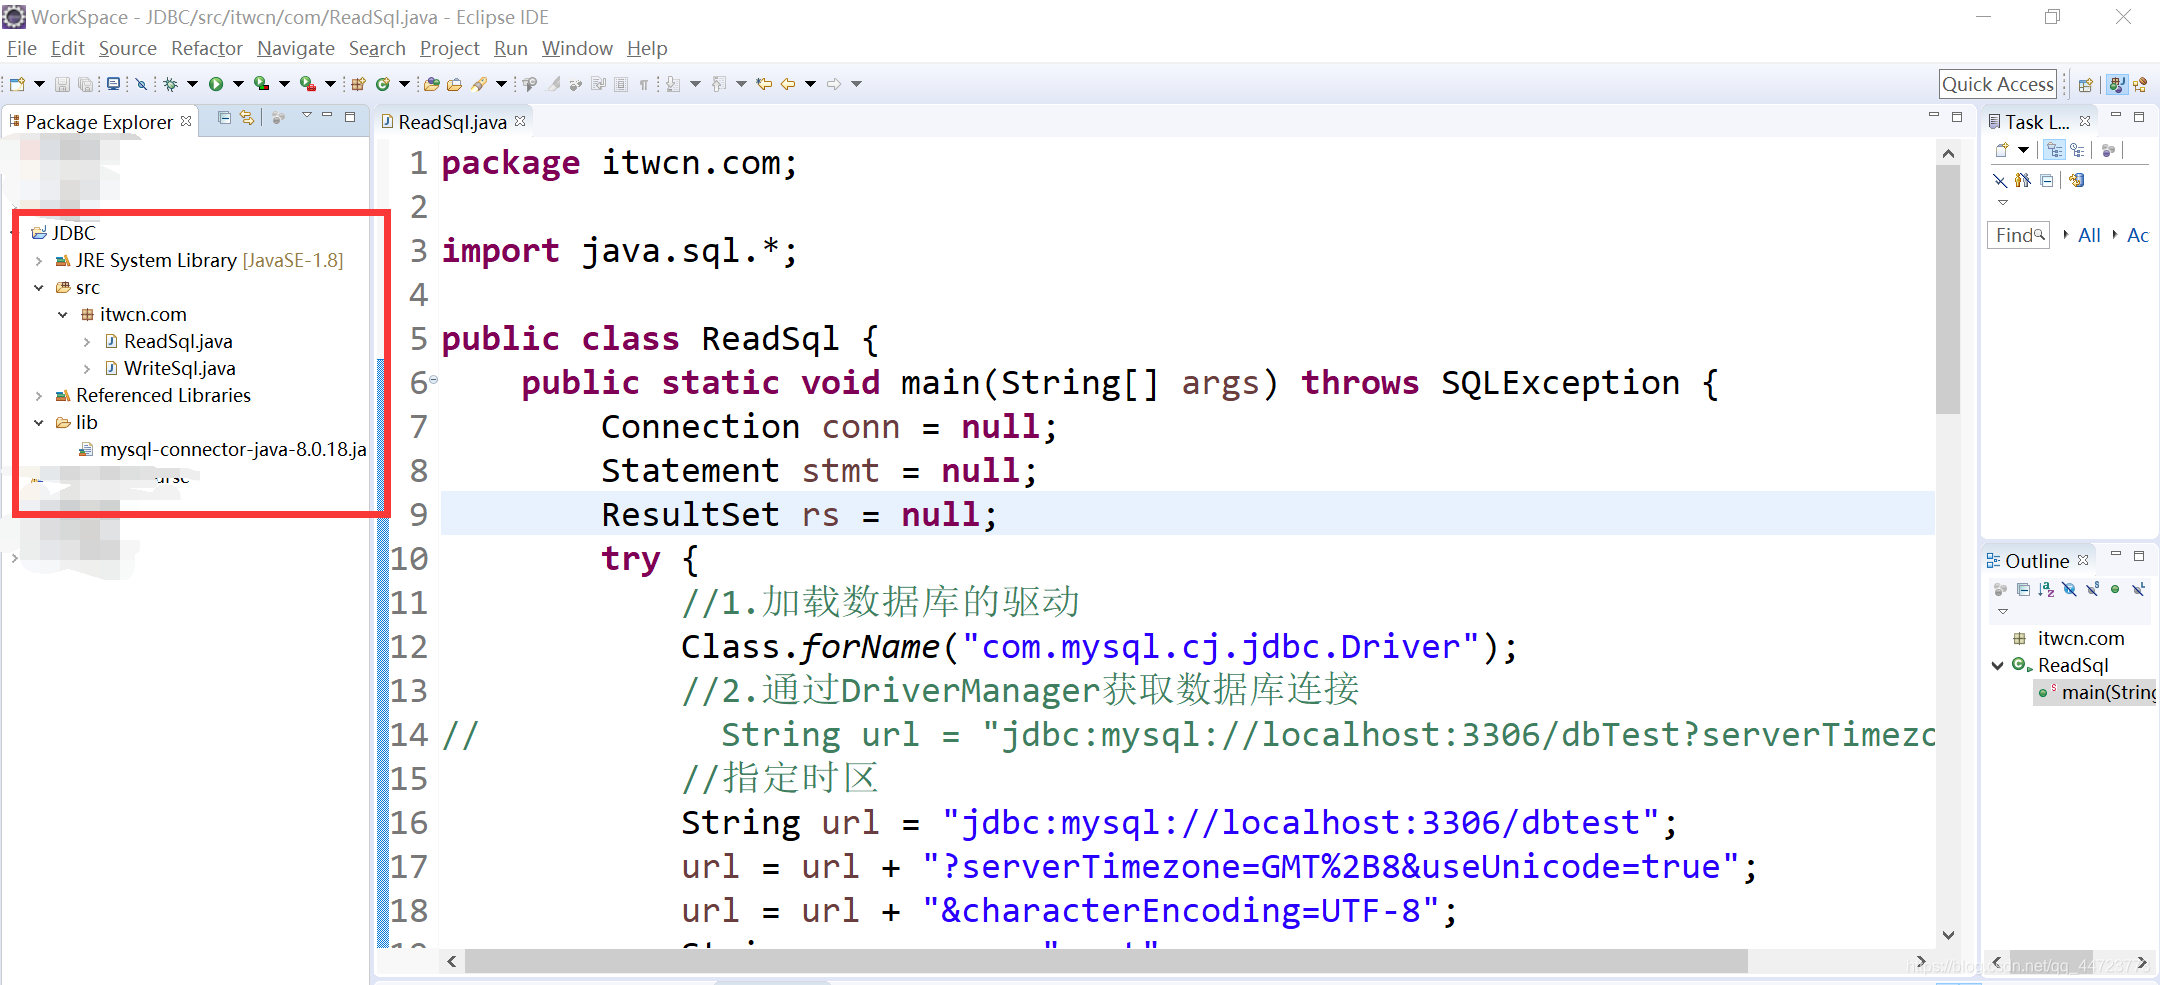Click Sort alphabetically in Outline
Screen dimensions: 2160x985
coord(2046,589)
